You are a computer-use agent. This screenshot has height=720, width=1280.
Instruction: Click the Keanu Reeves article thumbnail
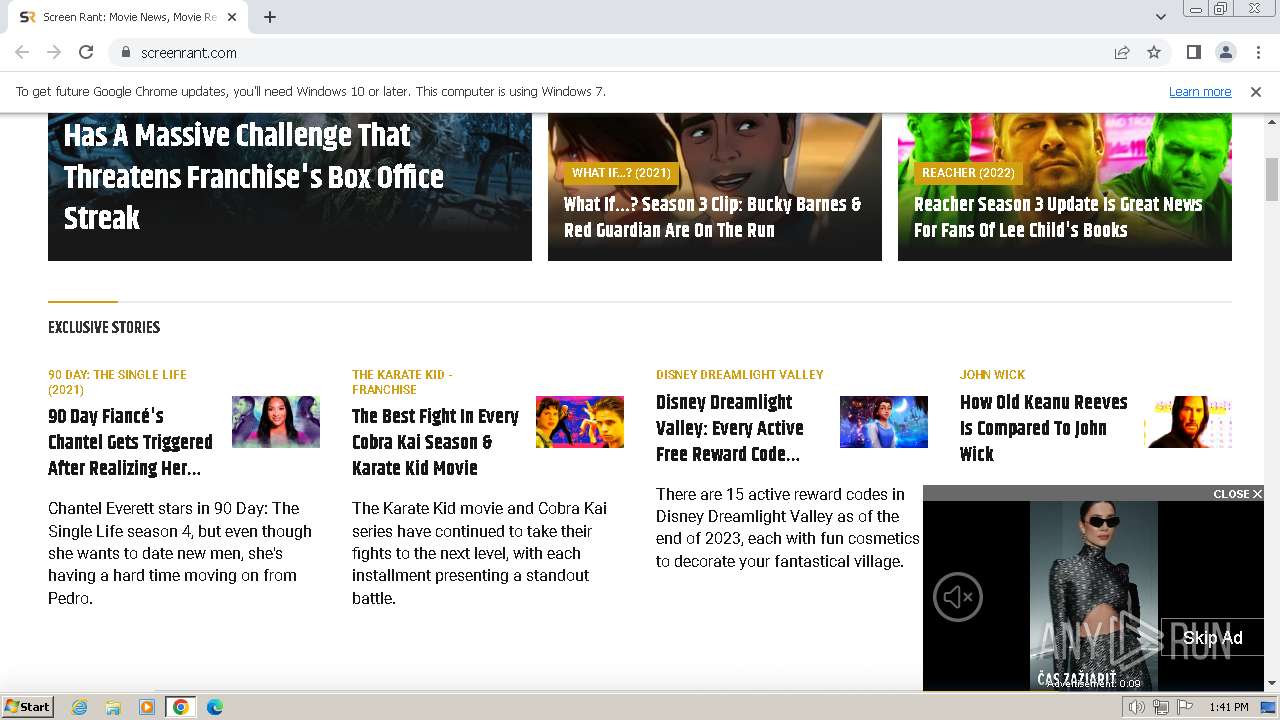tap(1188, 422)
